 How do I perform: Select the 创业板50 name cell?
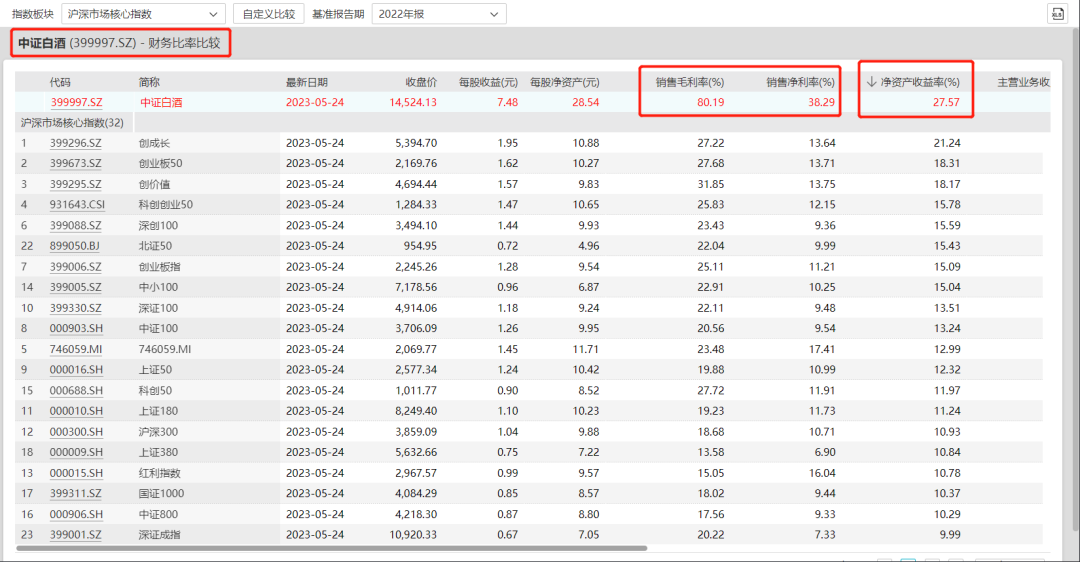(x=160, y=163)
